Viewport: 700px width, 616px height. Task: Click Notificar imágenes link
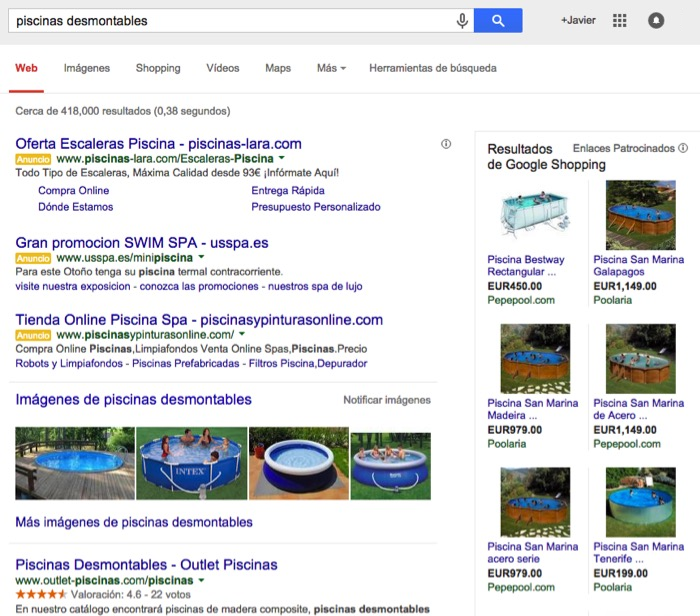coord(387,400)
